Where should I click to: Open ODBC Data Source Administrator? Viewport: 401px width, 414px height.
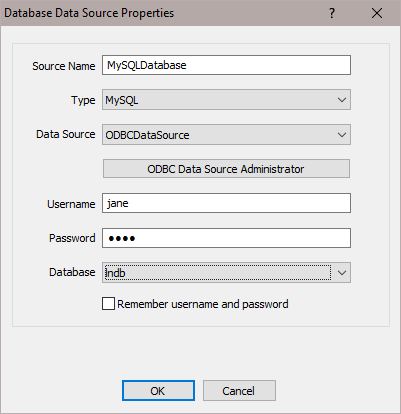(x=226, y=169)
